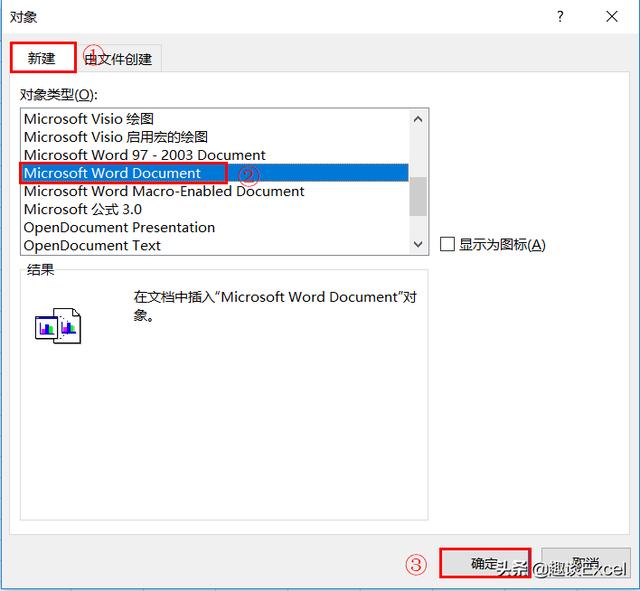Open the 由文件创建 tab
640x591 pixels.
120,59
